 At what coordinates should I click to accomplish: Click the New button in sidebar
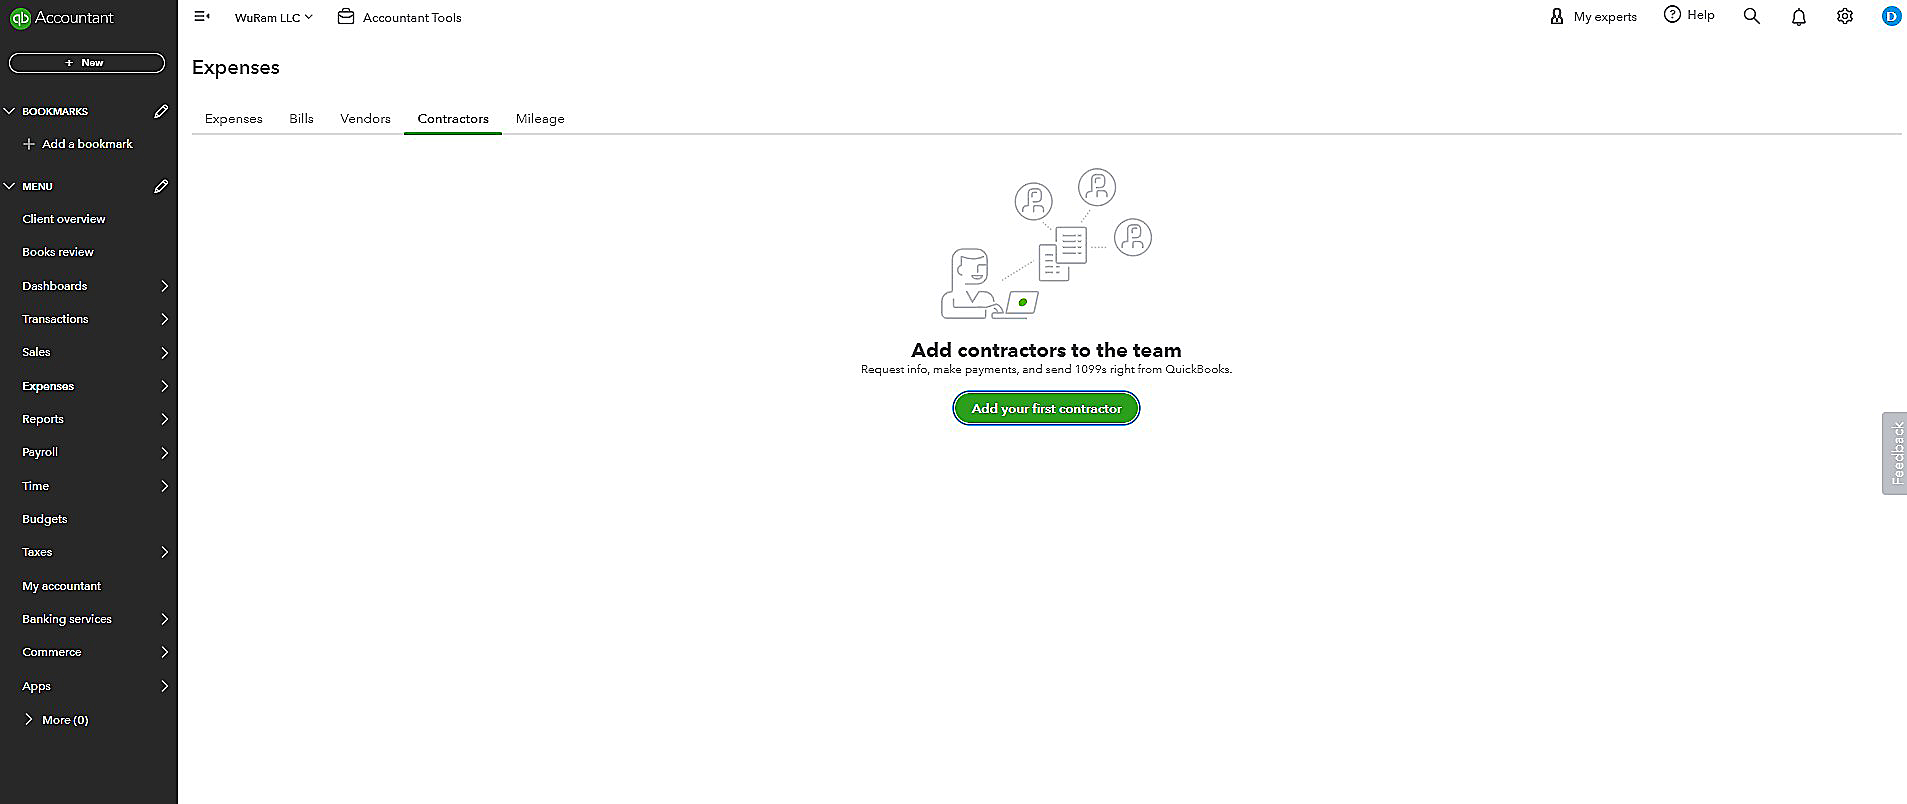tap(87, 63)
